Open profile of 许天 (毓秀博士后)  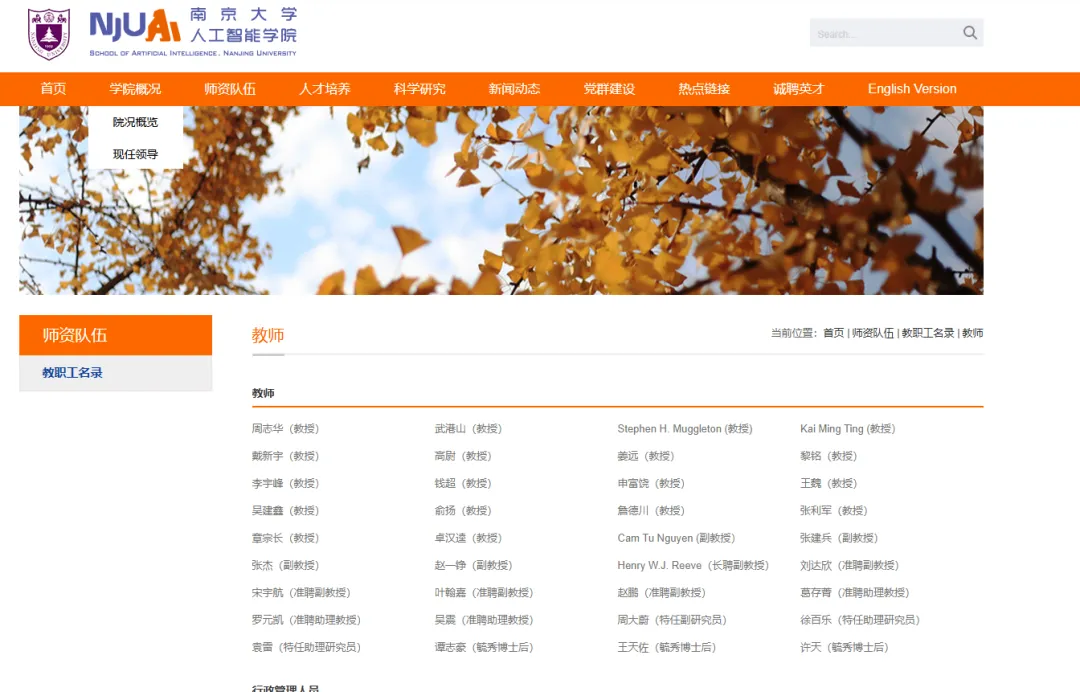[844, 647]
